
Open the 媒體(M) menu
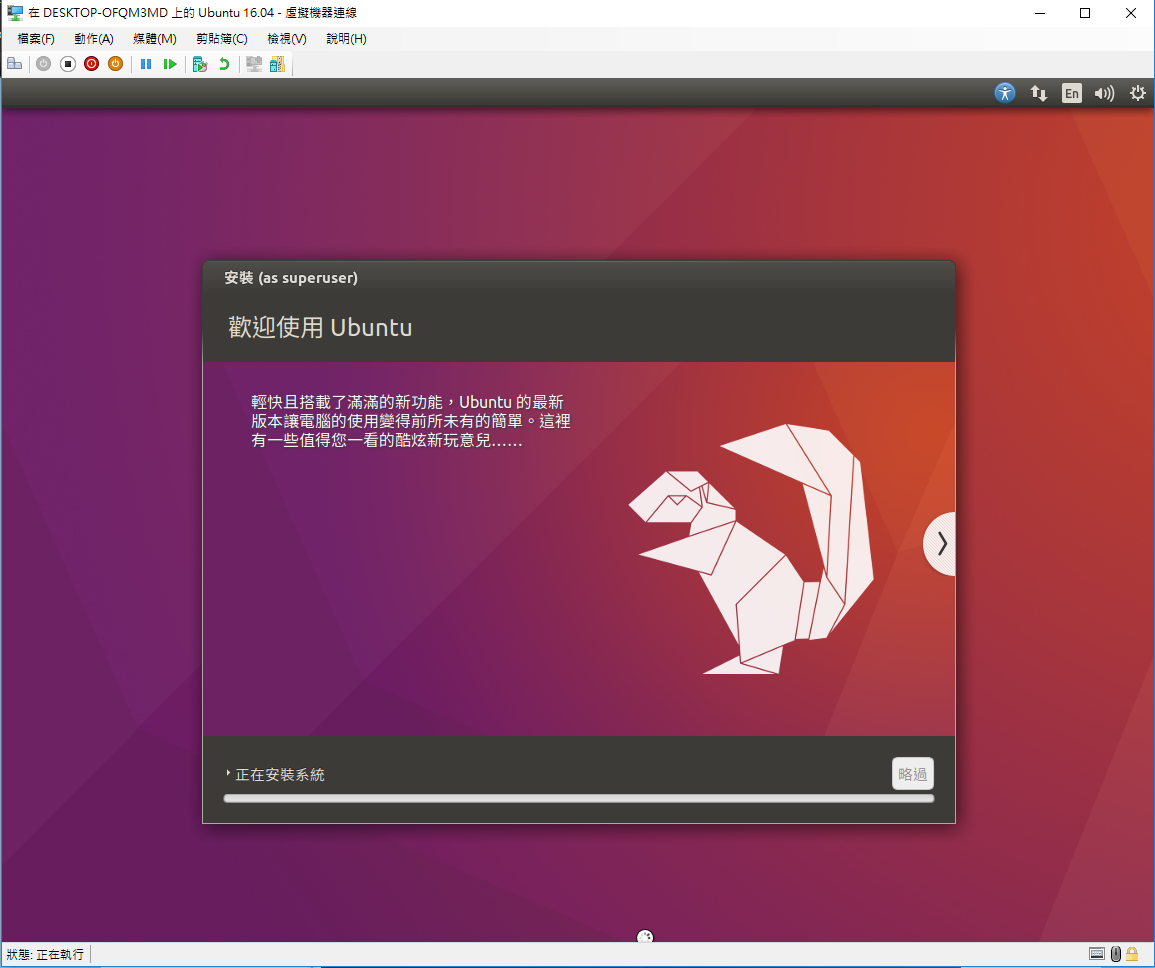pyautogui.click(x=154, y=38)
